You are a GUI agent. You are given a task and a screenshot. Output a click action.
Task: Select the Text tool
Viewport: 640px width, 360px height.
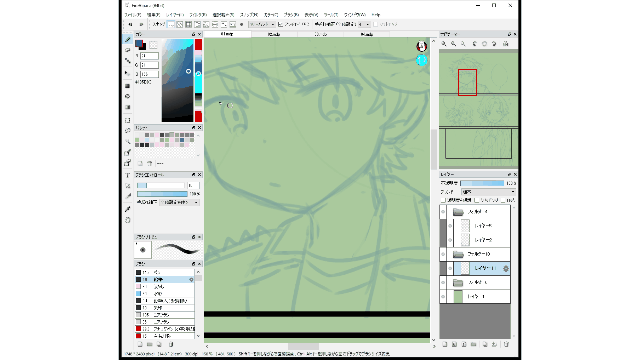[128, 175]
